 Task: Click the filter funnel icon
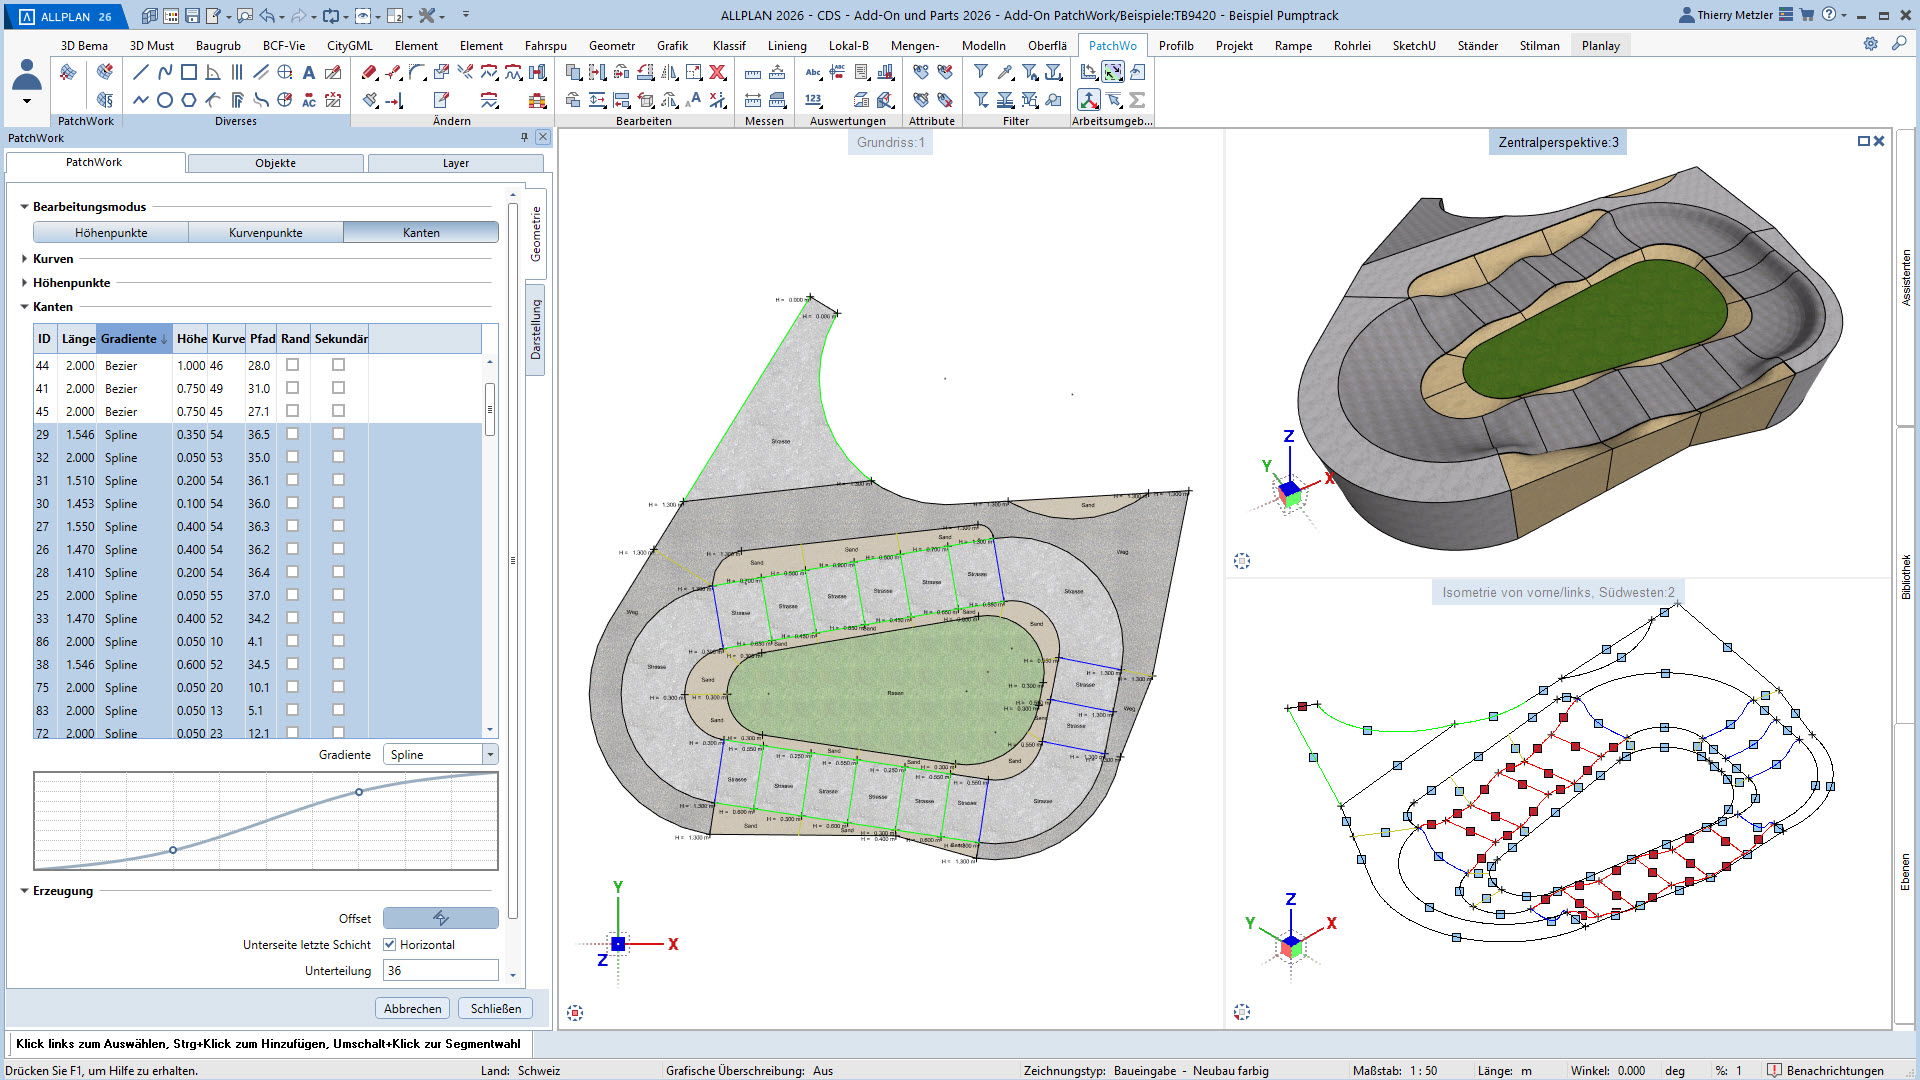tap(981, 72)
